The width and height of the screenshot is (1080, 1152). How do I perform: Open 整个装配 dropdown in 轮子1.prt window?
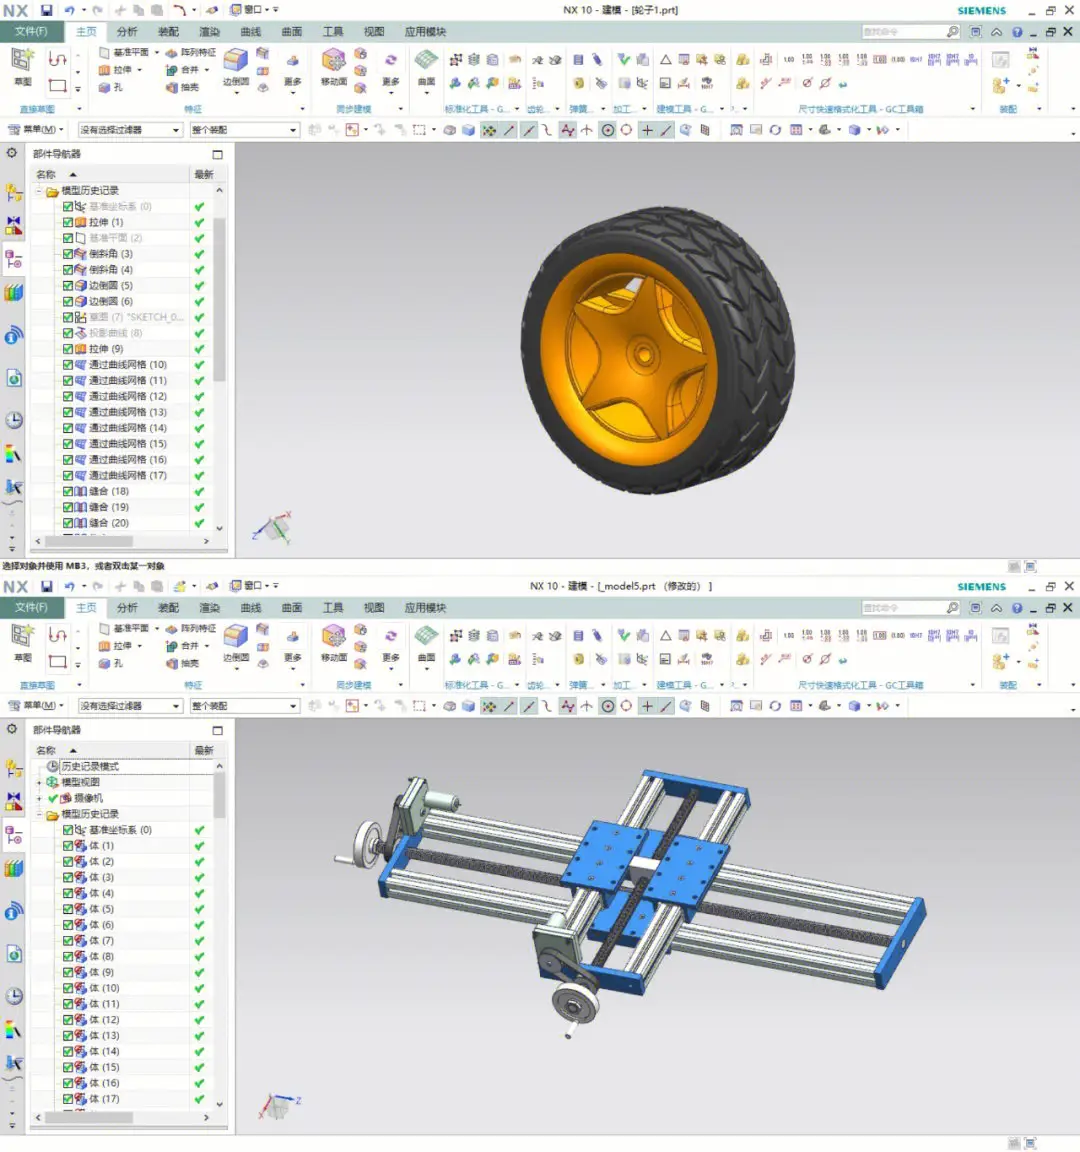245,130
